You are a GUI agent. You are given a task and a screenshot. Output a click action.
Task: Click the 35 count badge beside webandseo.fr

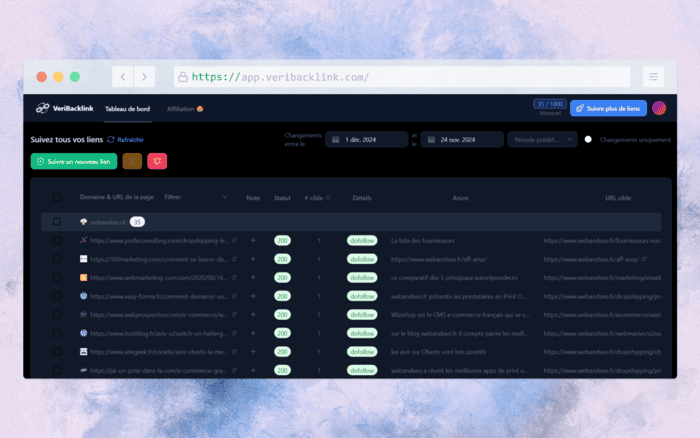pyautogui.click(x=137, y=222)
